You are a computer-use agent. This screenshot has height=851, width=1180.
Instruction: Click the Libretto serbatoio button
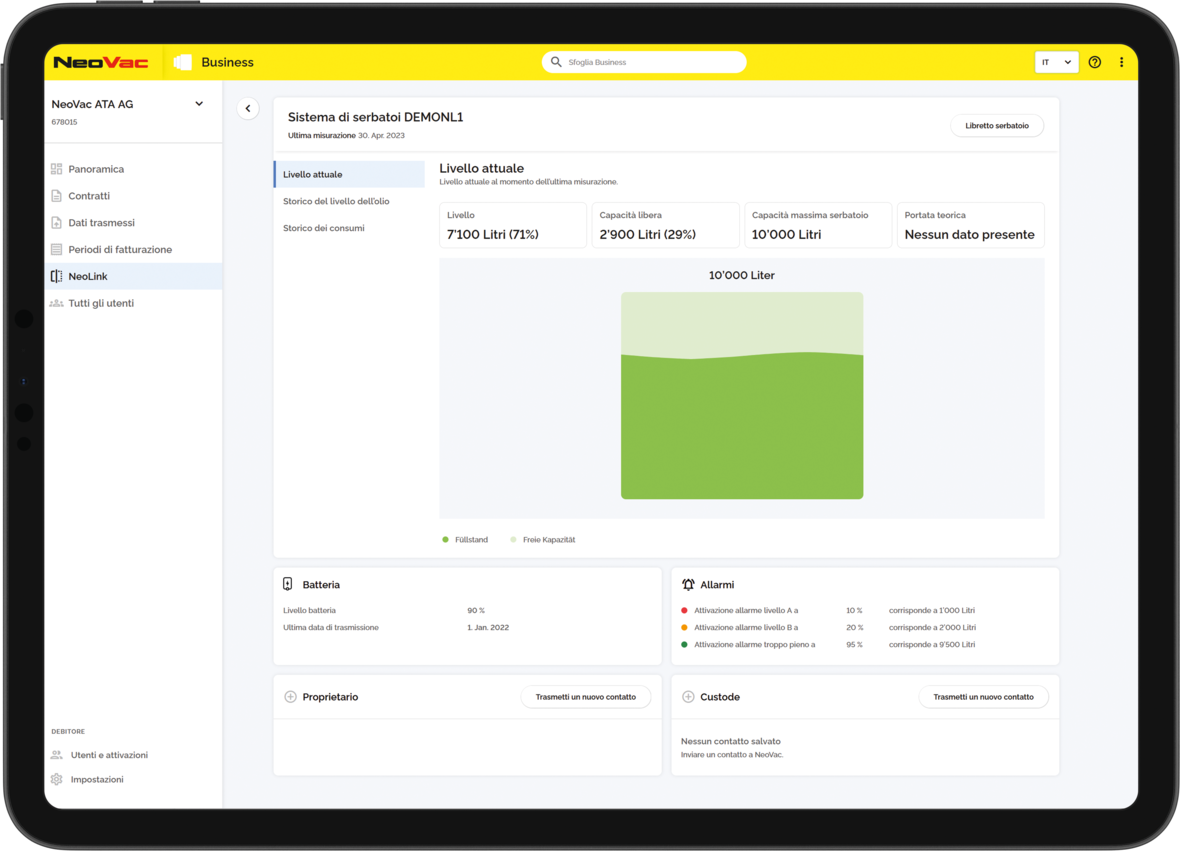tap(996, 126)
